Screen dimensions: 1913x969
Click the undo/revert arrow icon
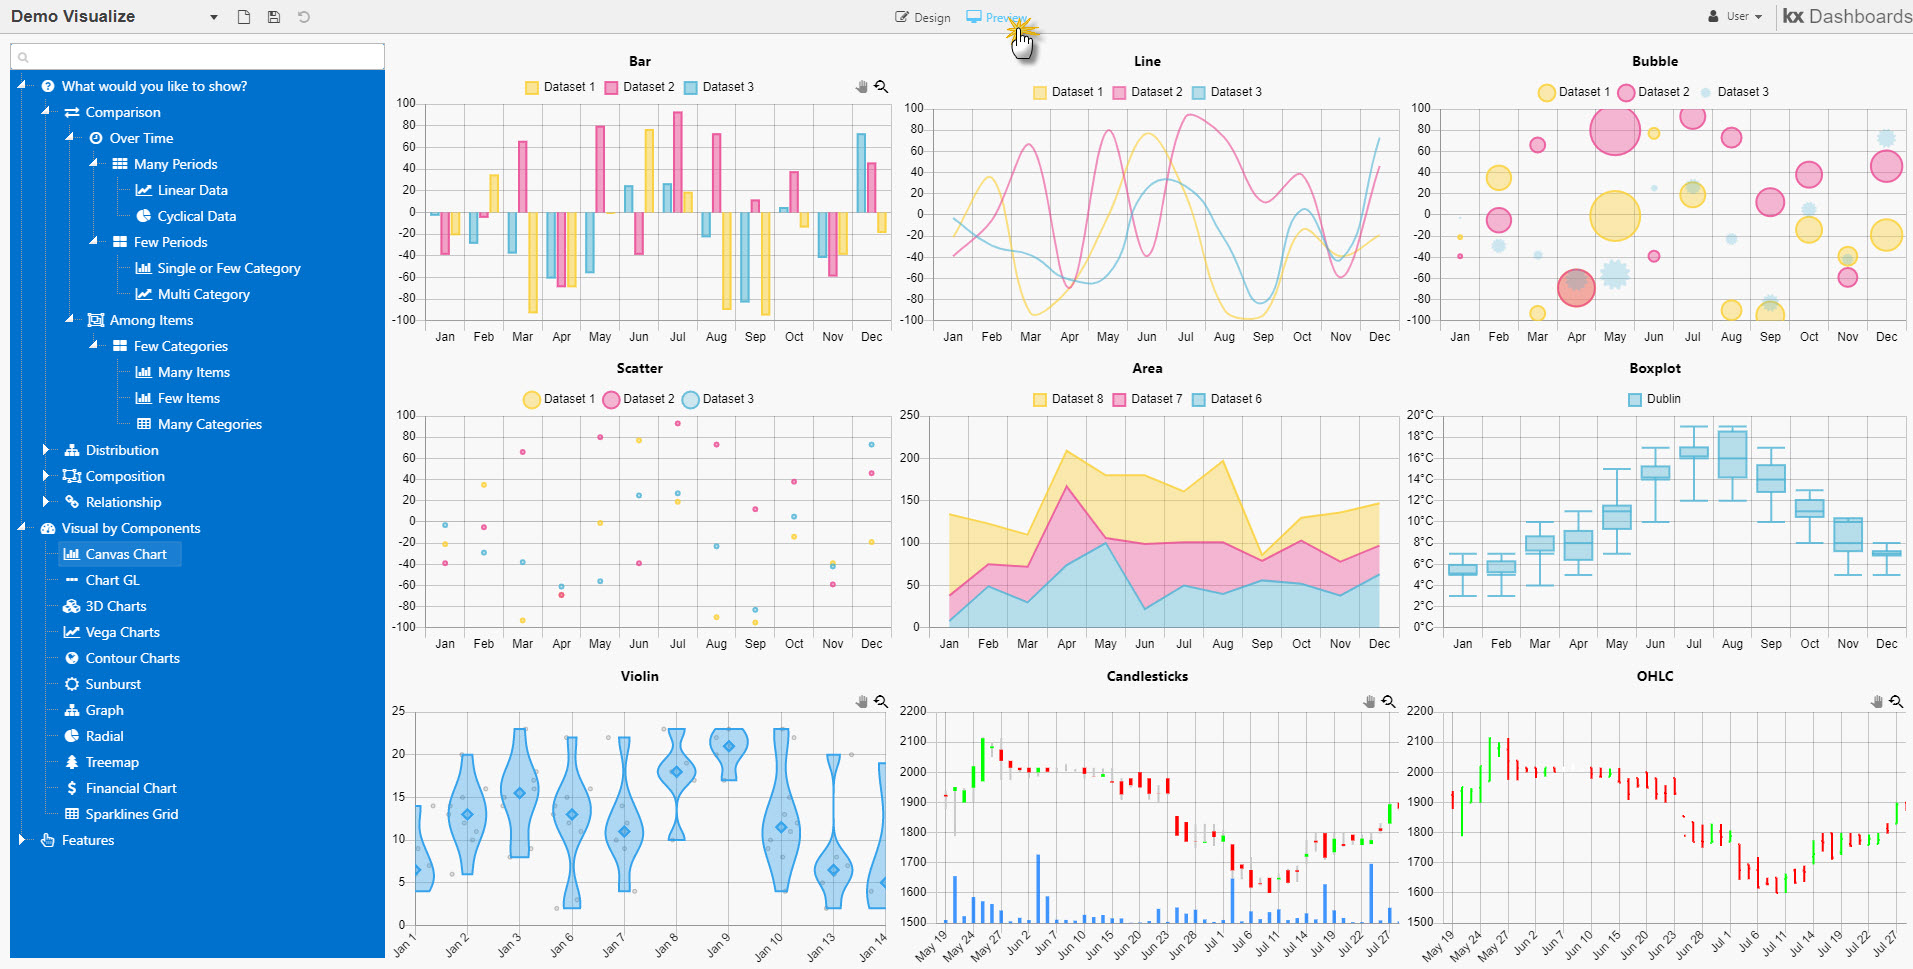(x=304, y=17)
